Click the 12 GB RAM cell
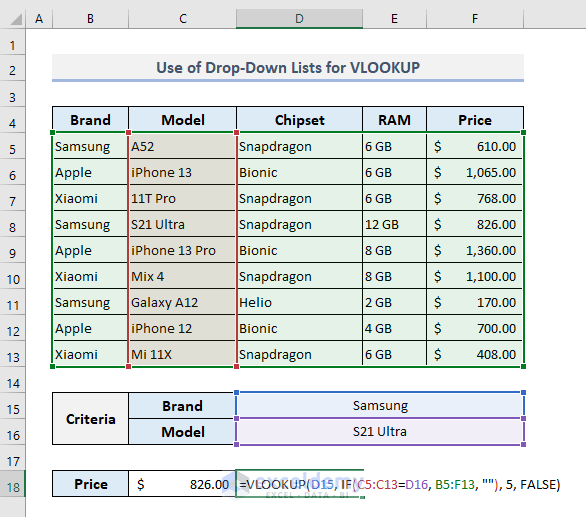Viewport: 586px width, 517px height. 394,224
